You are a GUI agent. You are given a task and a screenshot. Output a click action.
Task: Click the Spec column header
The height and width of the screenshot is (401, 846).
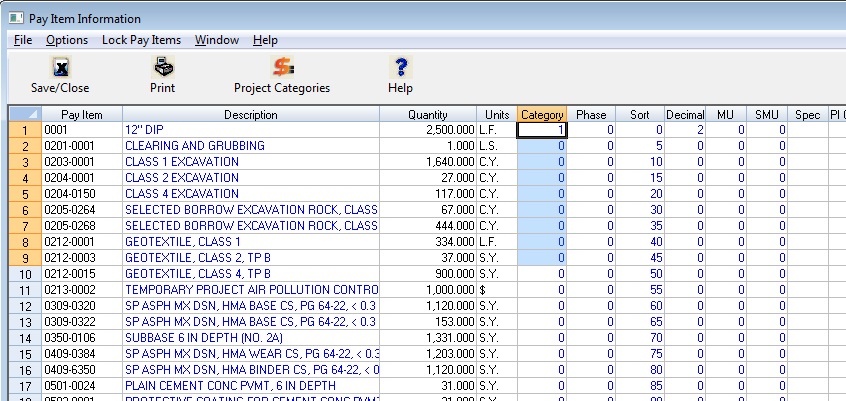[808, 114]
